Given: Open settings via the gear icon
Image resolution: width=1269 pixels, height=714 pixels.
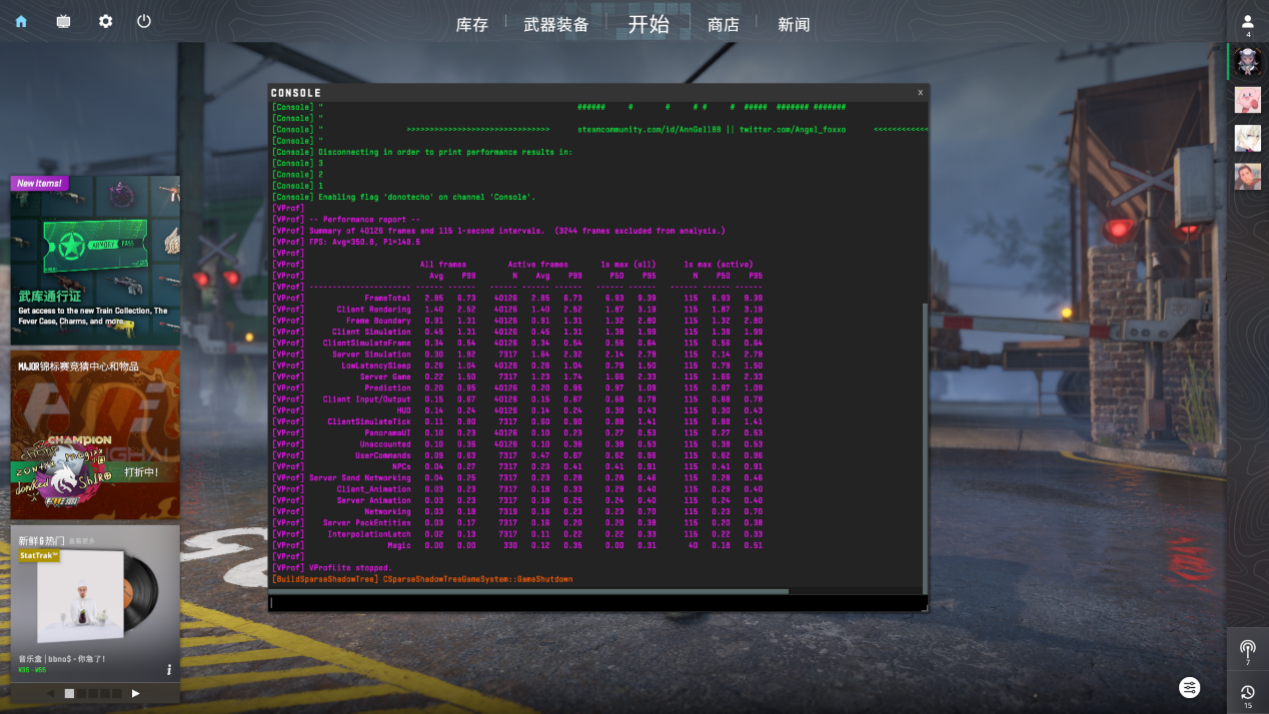Looking at the screenshot, I should [x=105, y=21].
